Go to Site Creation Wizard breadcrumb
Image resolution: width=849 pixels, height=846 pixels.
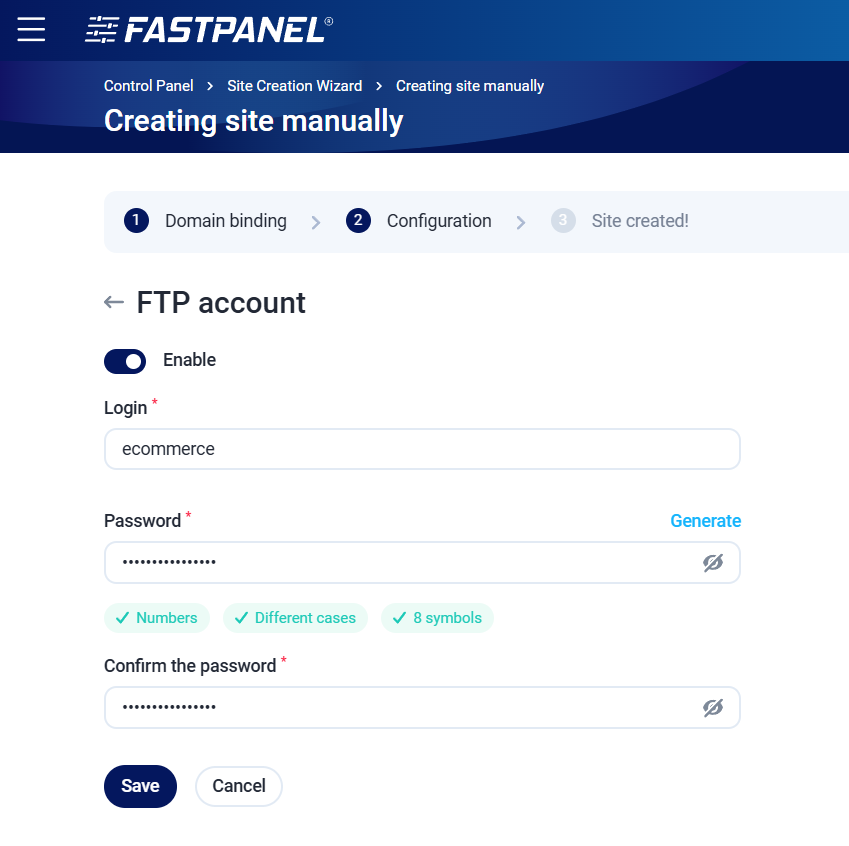tap(294, 86)
